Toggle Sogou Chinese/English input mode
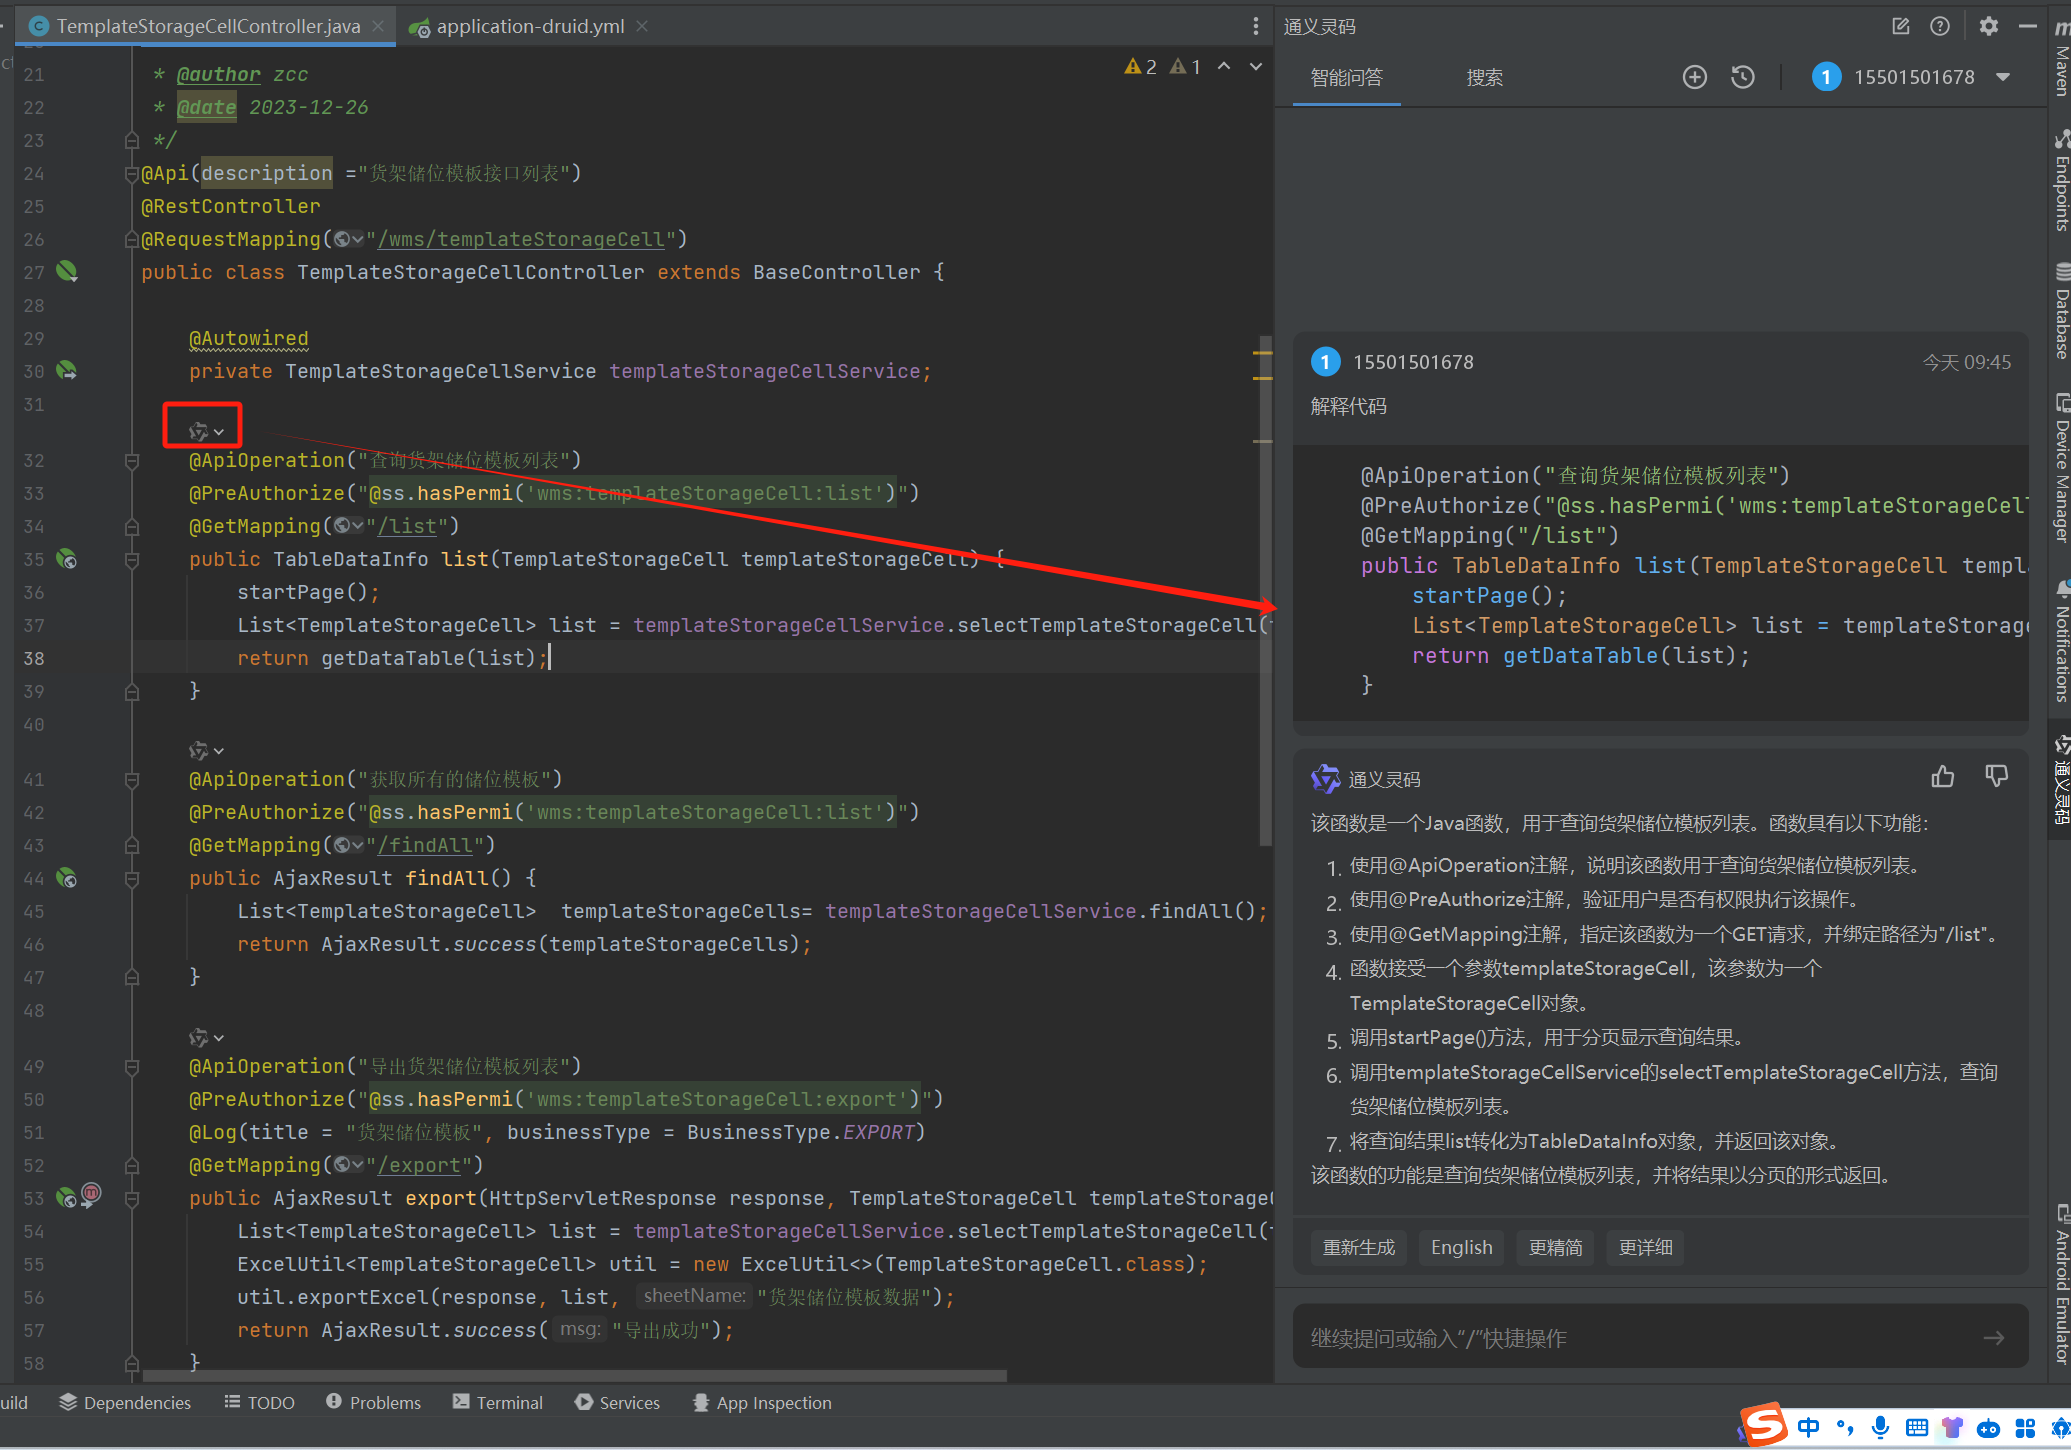Image resolution: width=2071 pixels, height=1450 pixels. (1806, 1428)
